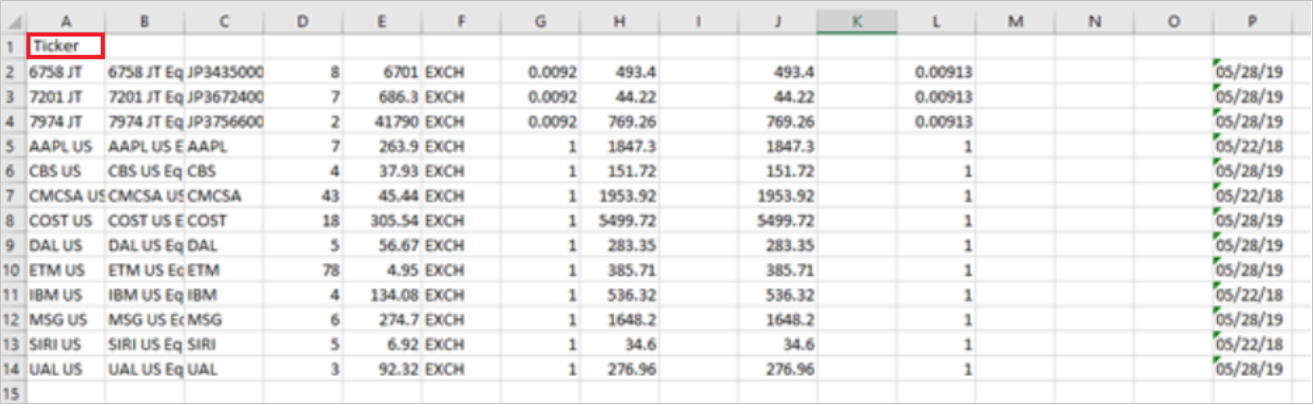Screen dimensions: 1313x404
Task: Click the MSG US cell in column A
Action: [66, 320]
